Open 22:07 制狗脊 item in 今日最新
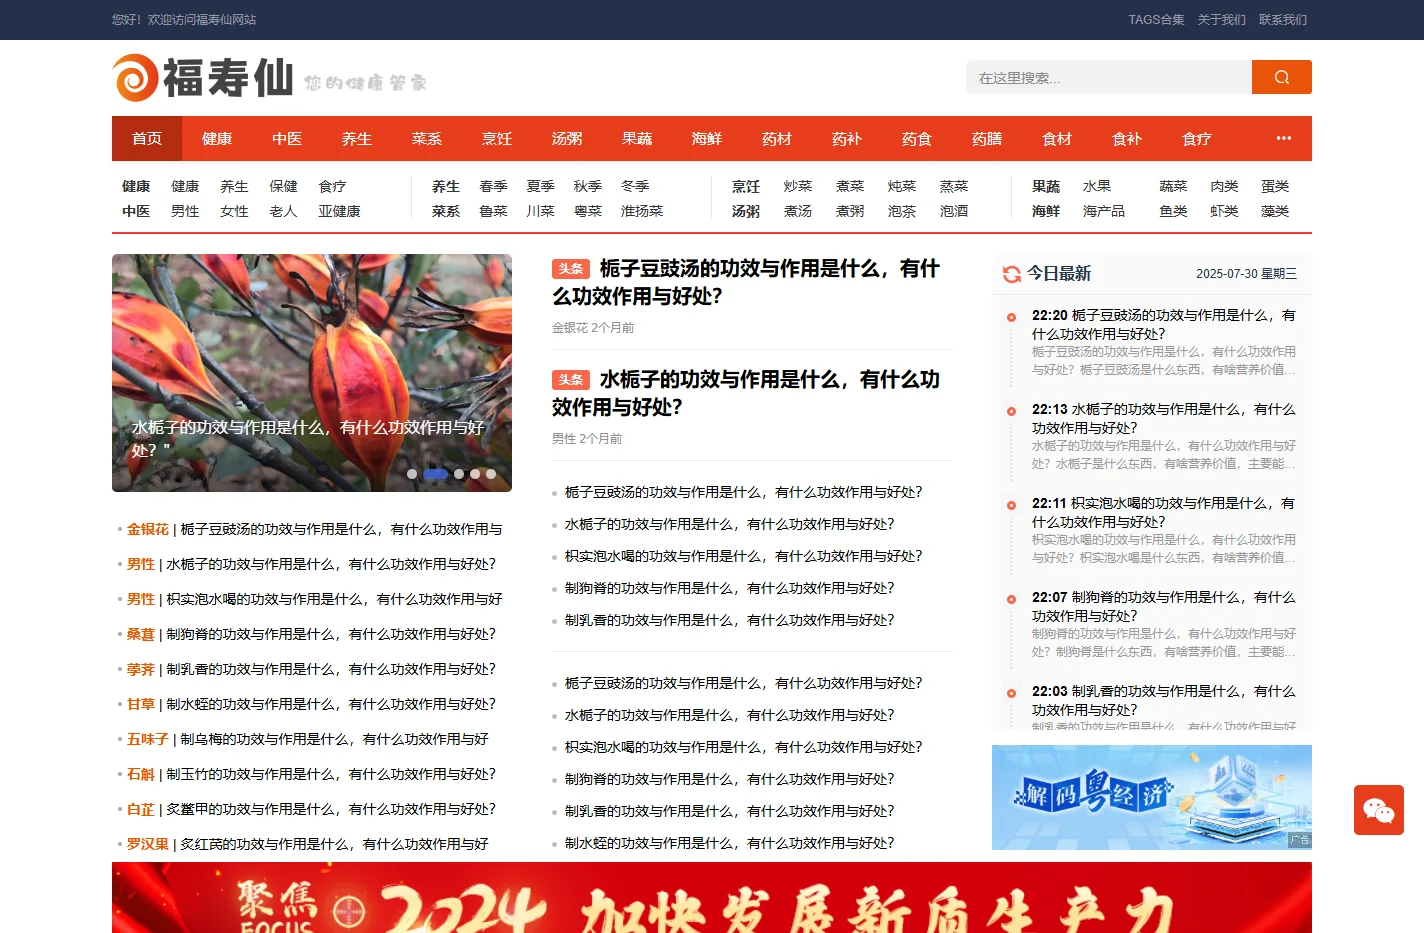Image resolution: width=1424 pixels, height=933 pixels. [x=1163, y=606]
